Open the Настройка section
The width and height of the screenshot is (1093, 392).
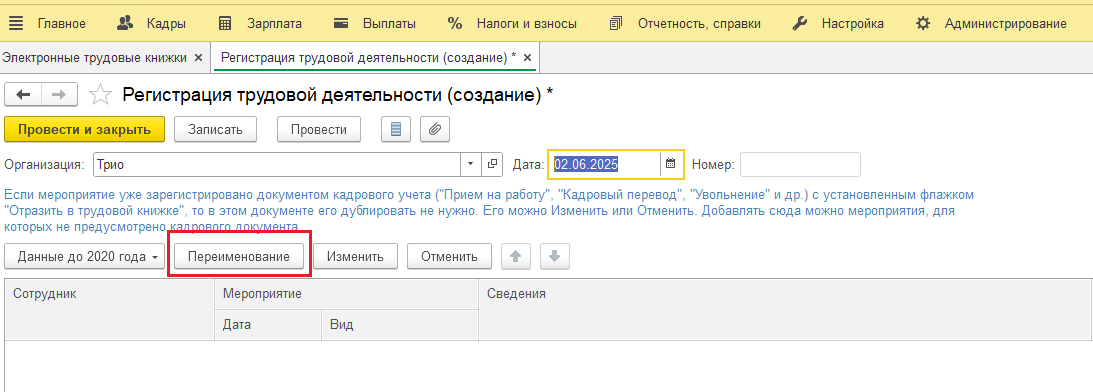pyautogui.click(x=853, y=24)
